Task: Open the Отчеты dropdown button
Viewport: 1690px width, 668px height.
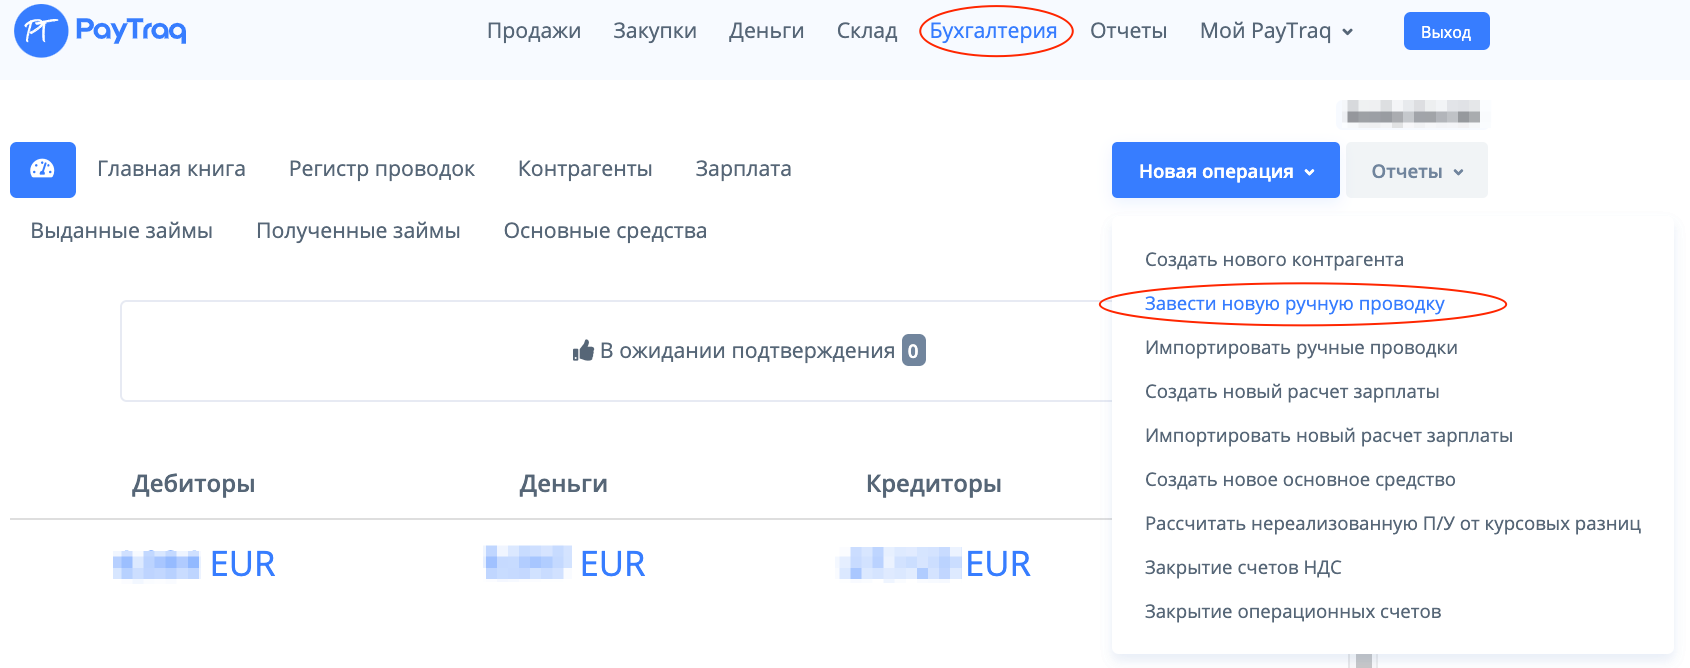Action: (1416, 171)
